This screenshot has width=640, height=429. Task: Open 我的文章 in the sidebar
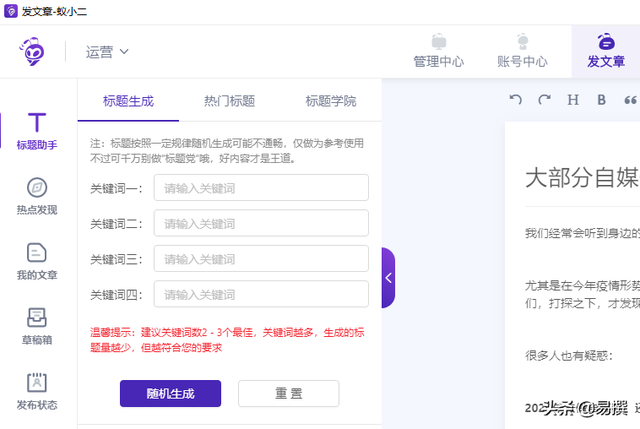[37, 262]
